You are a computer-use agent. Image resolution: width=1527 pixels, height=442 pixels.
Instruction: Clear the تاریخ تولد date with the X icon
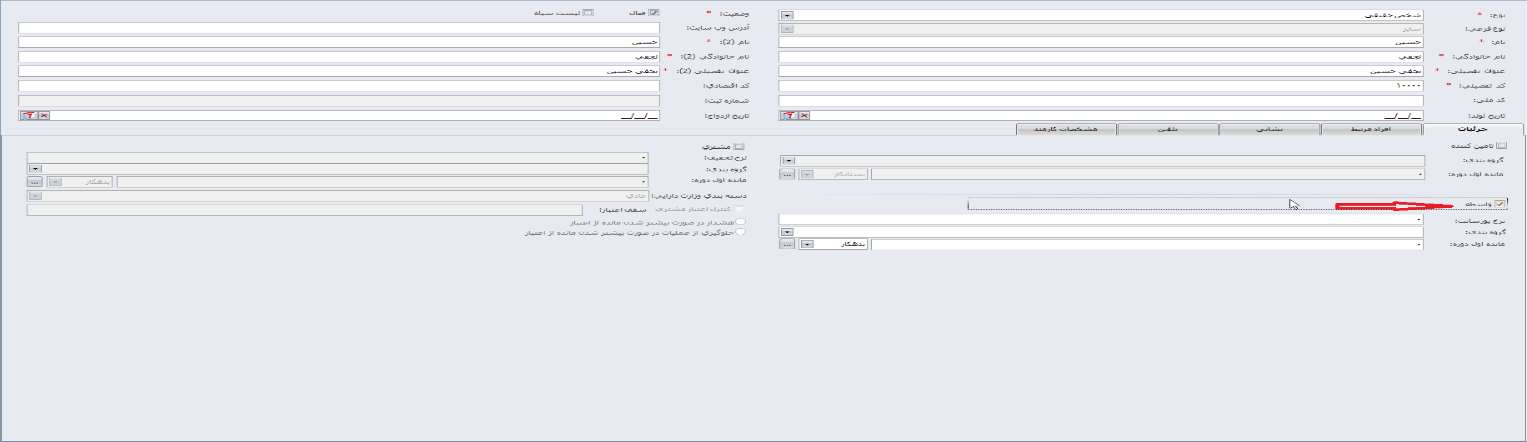click(x=803, y=116)
